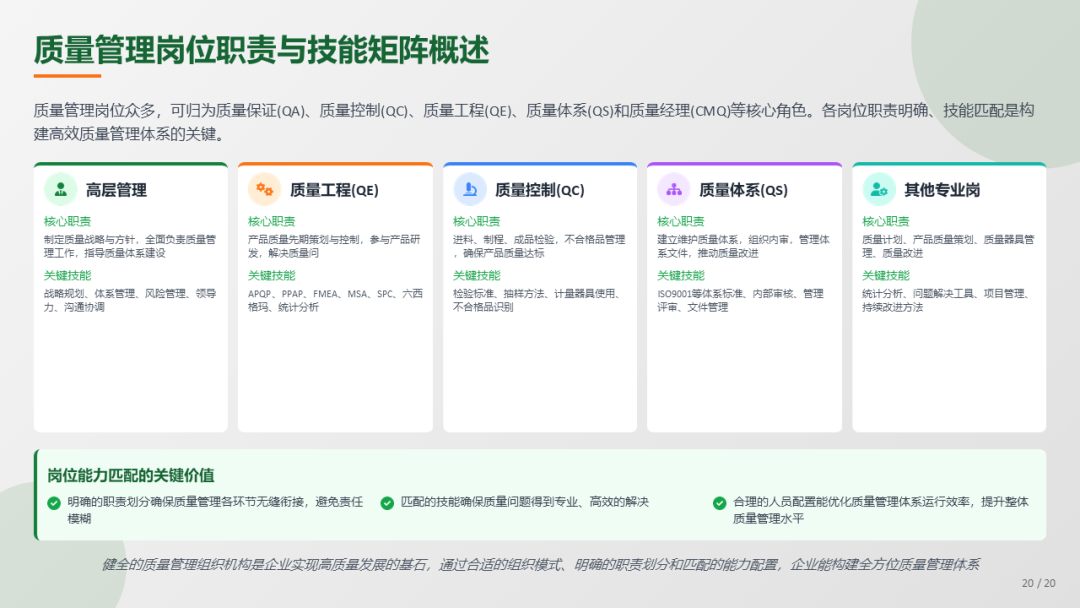Click the green check before 明确的职责划分
Viewport: 1080px width, 608px height.
click(x=54, y=502)
